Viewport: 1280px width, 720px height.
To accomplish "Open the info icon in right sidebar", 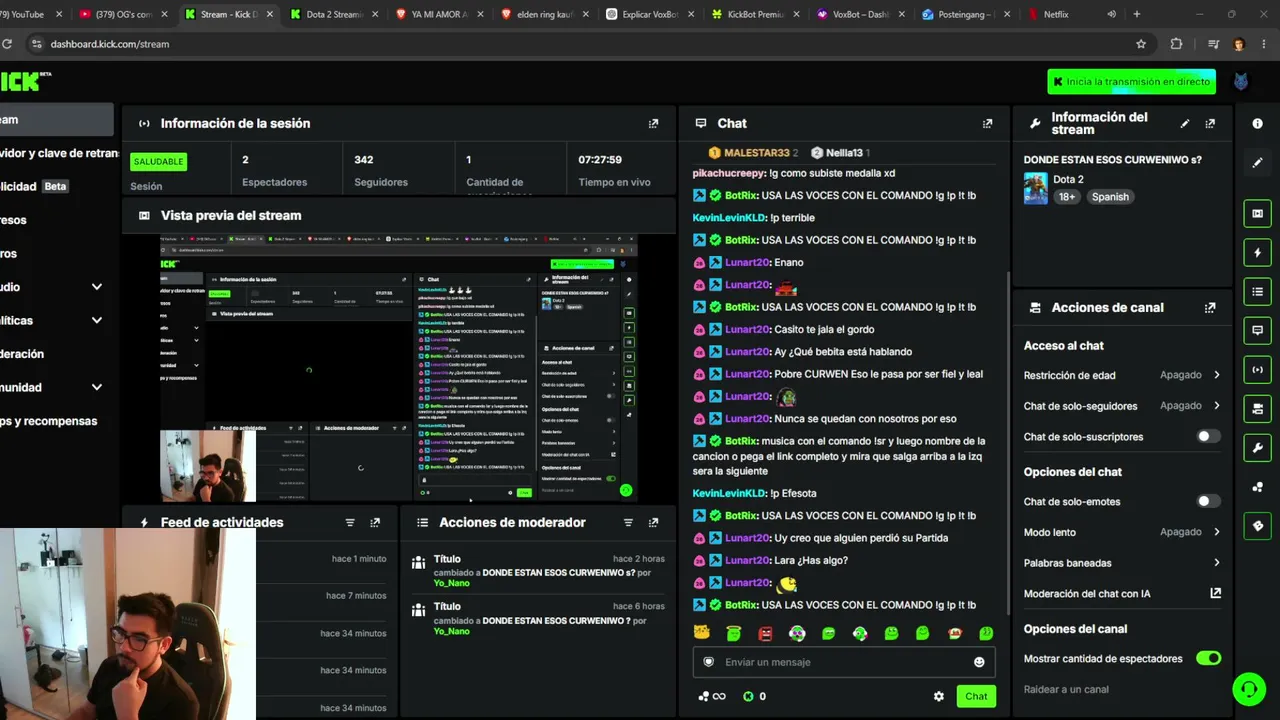I will [1257, 123].
